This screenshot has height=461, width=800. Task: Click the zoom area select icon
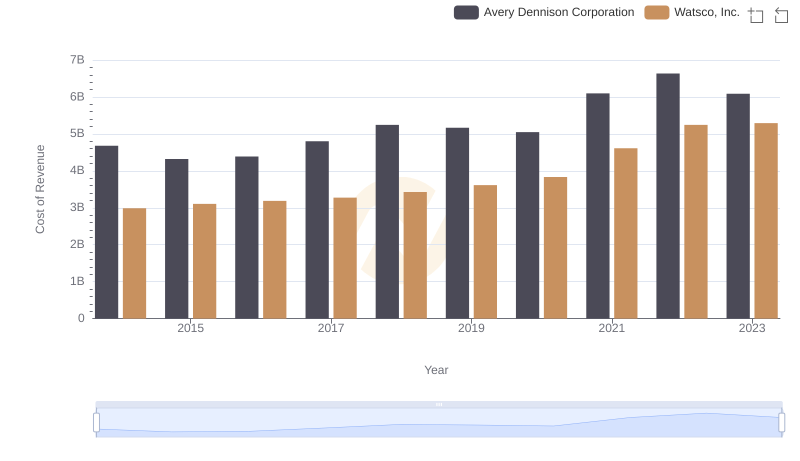coord(756,15)
